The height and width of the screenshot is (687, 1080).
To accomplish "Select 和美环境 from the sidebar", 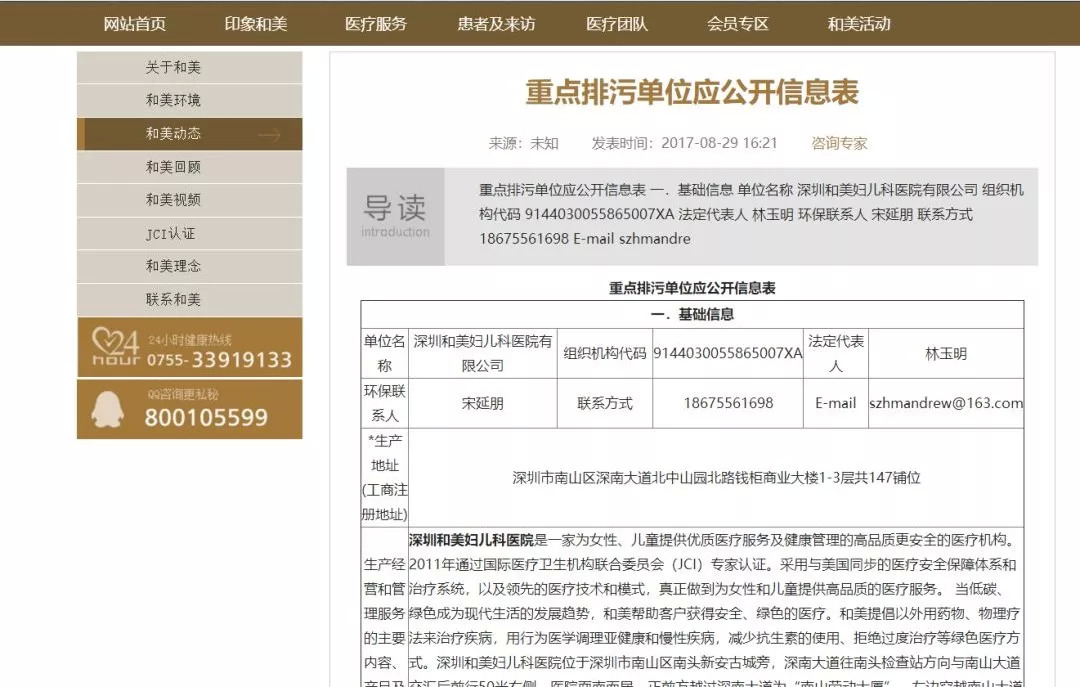I will click(x=173, y=100).
